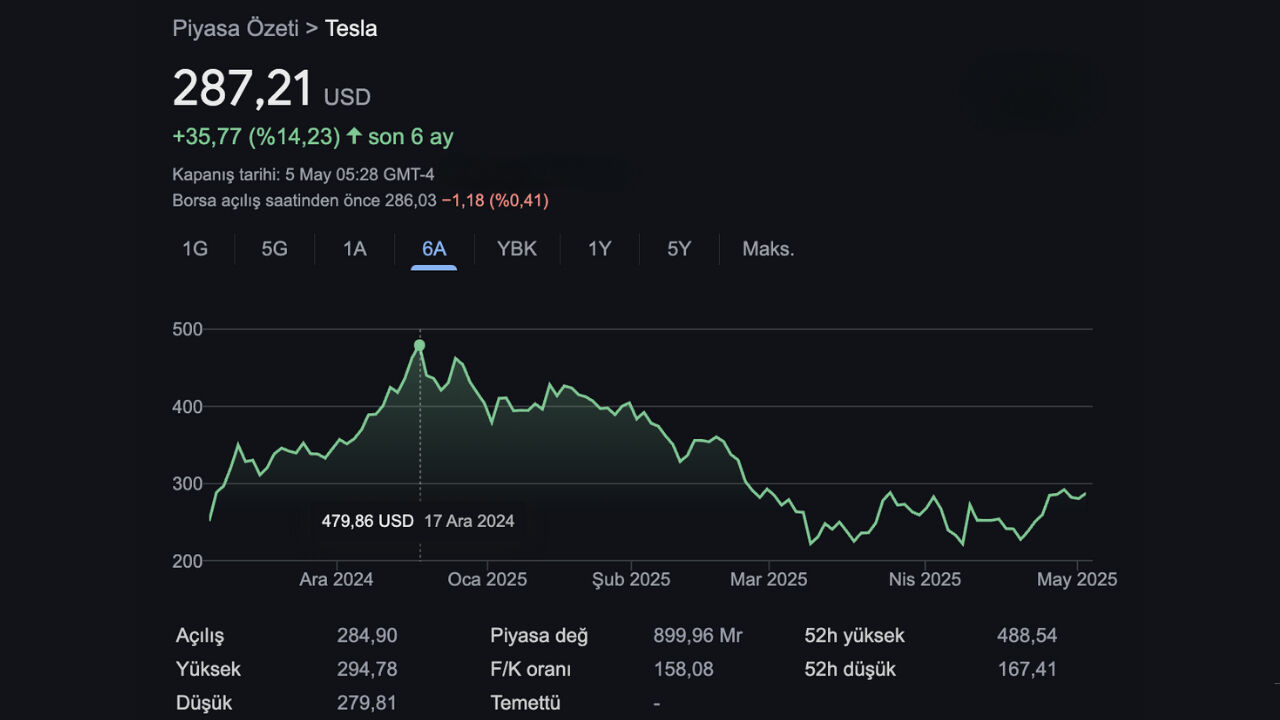
Task: Switch to the 1G time range tab
Action: [x=195, y=249]
